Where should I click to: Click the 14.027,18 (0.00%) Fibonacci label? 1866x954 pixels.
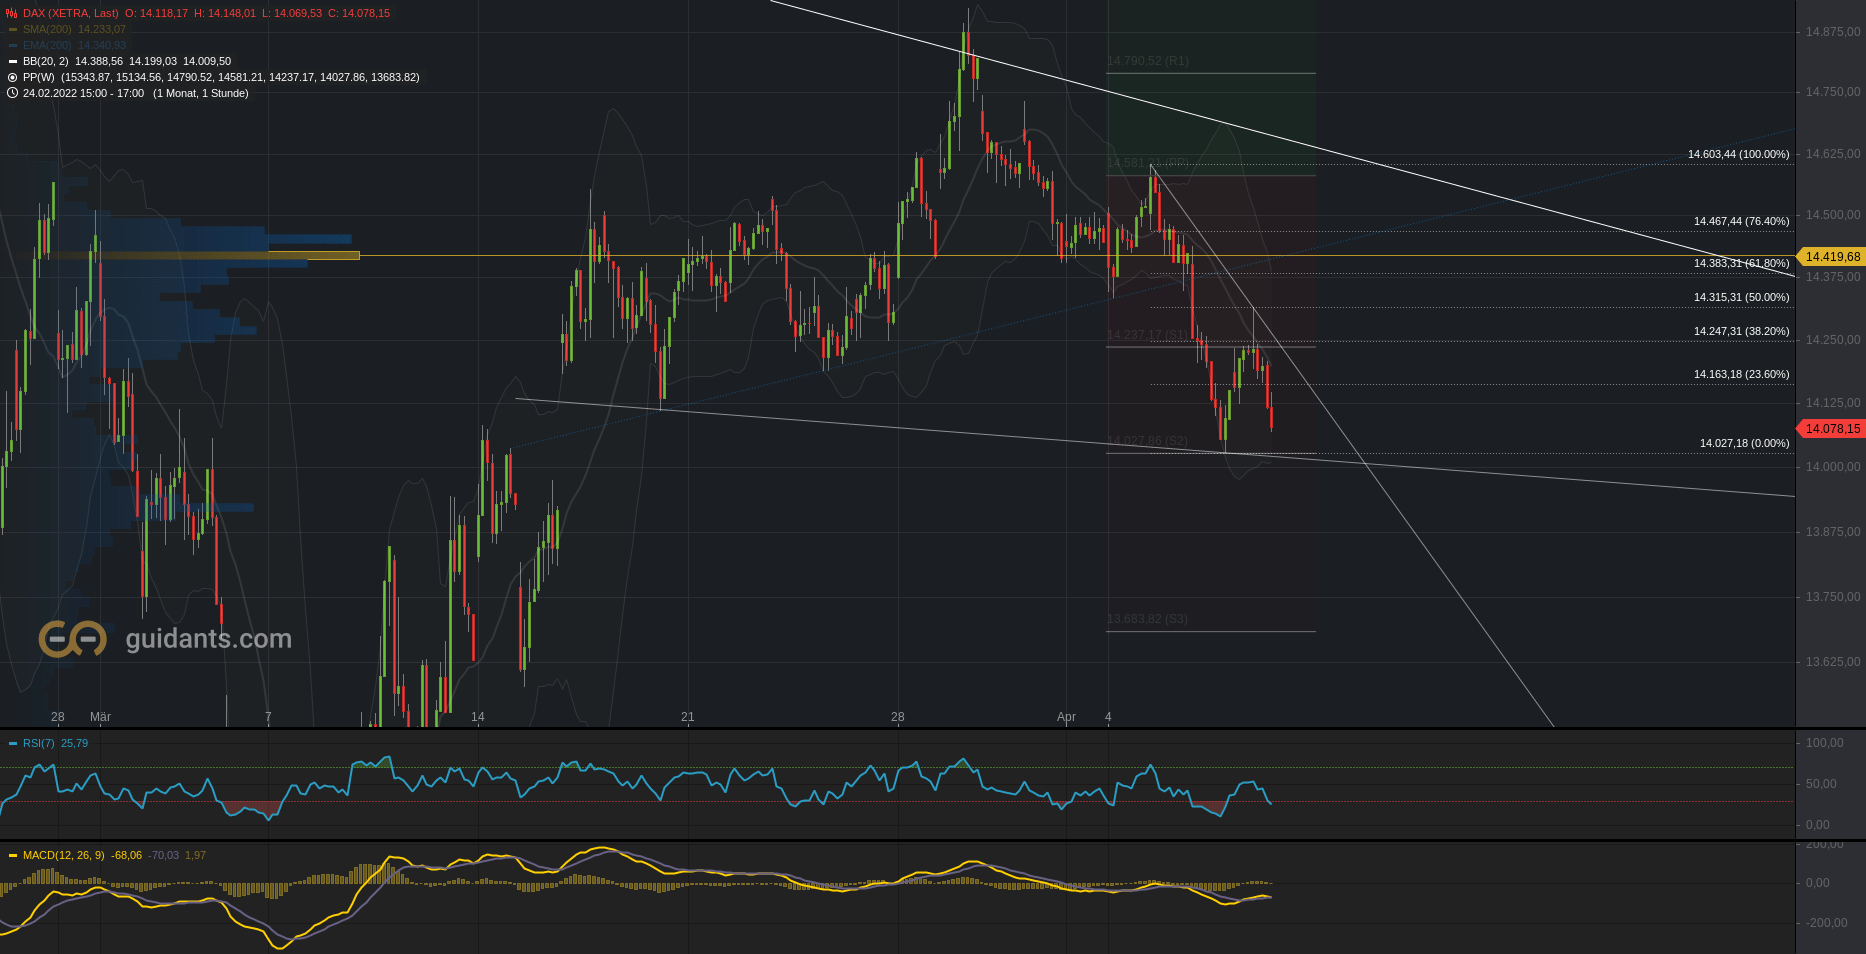pos(1745,443)
